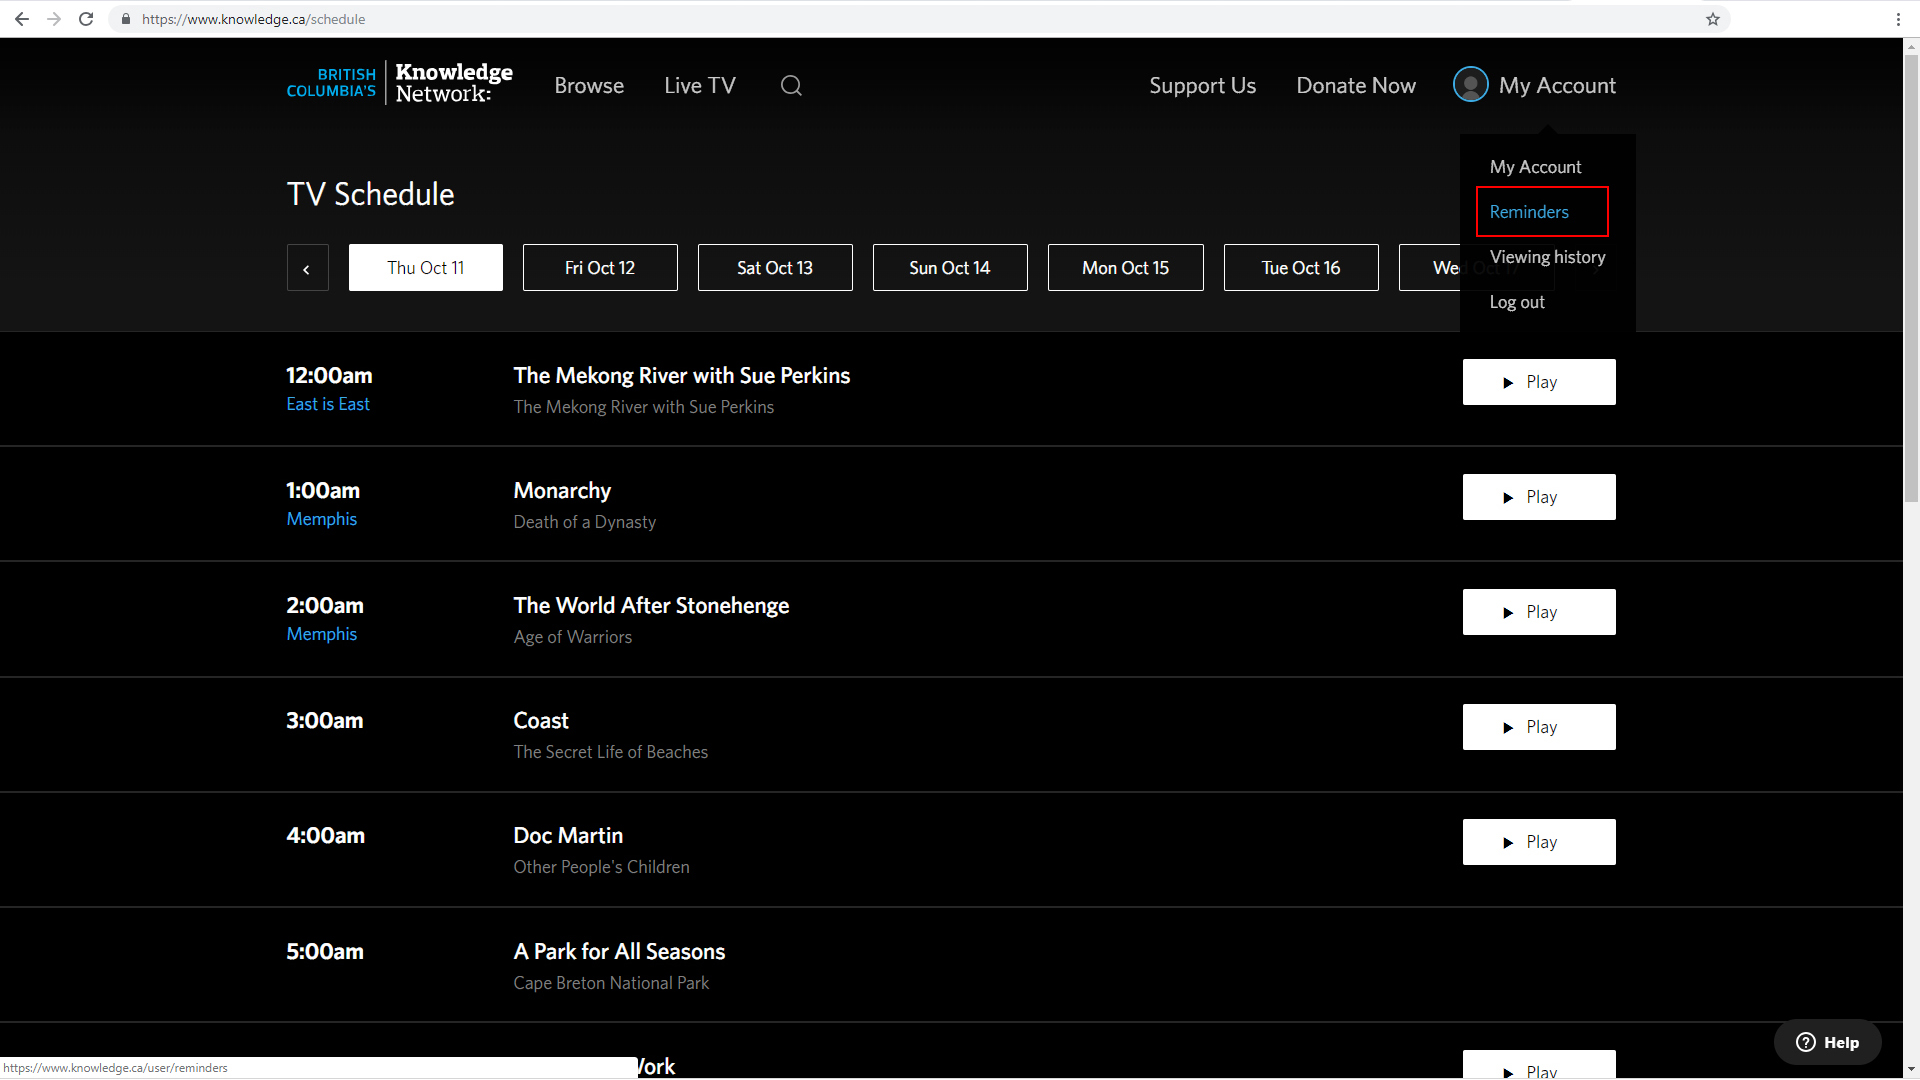
Task: Select My Account in dropdown menu
Action: (1535, 167)
